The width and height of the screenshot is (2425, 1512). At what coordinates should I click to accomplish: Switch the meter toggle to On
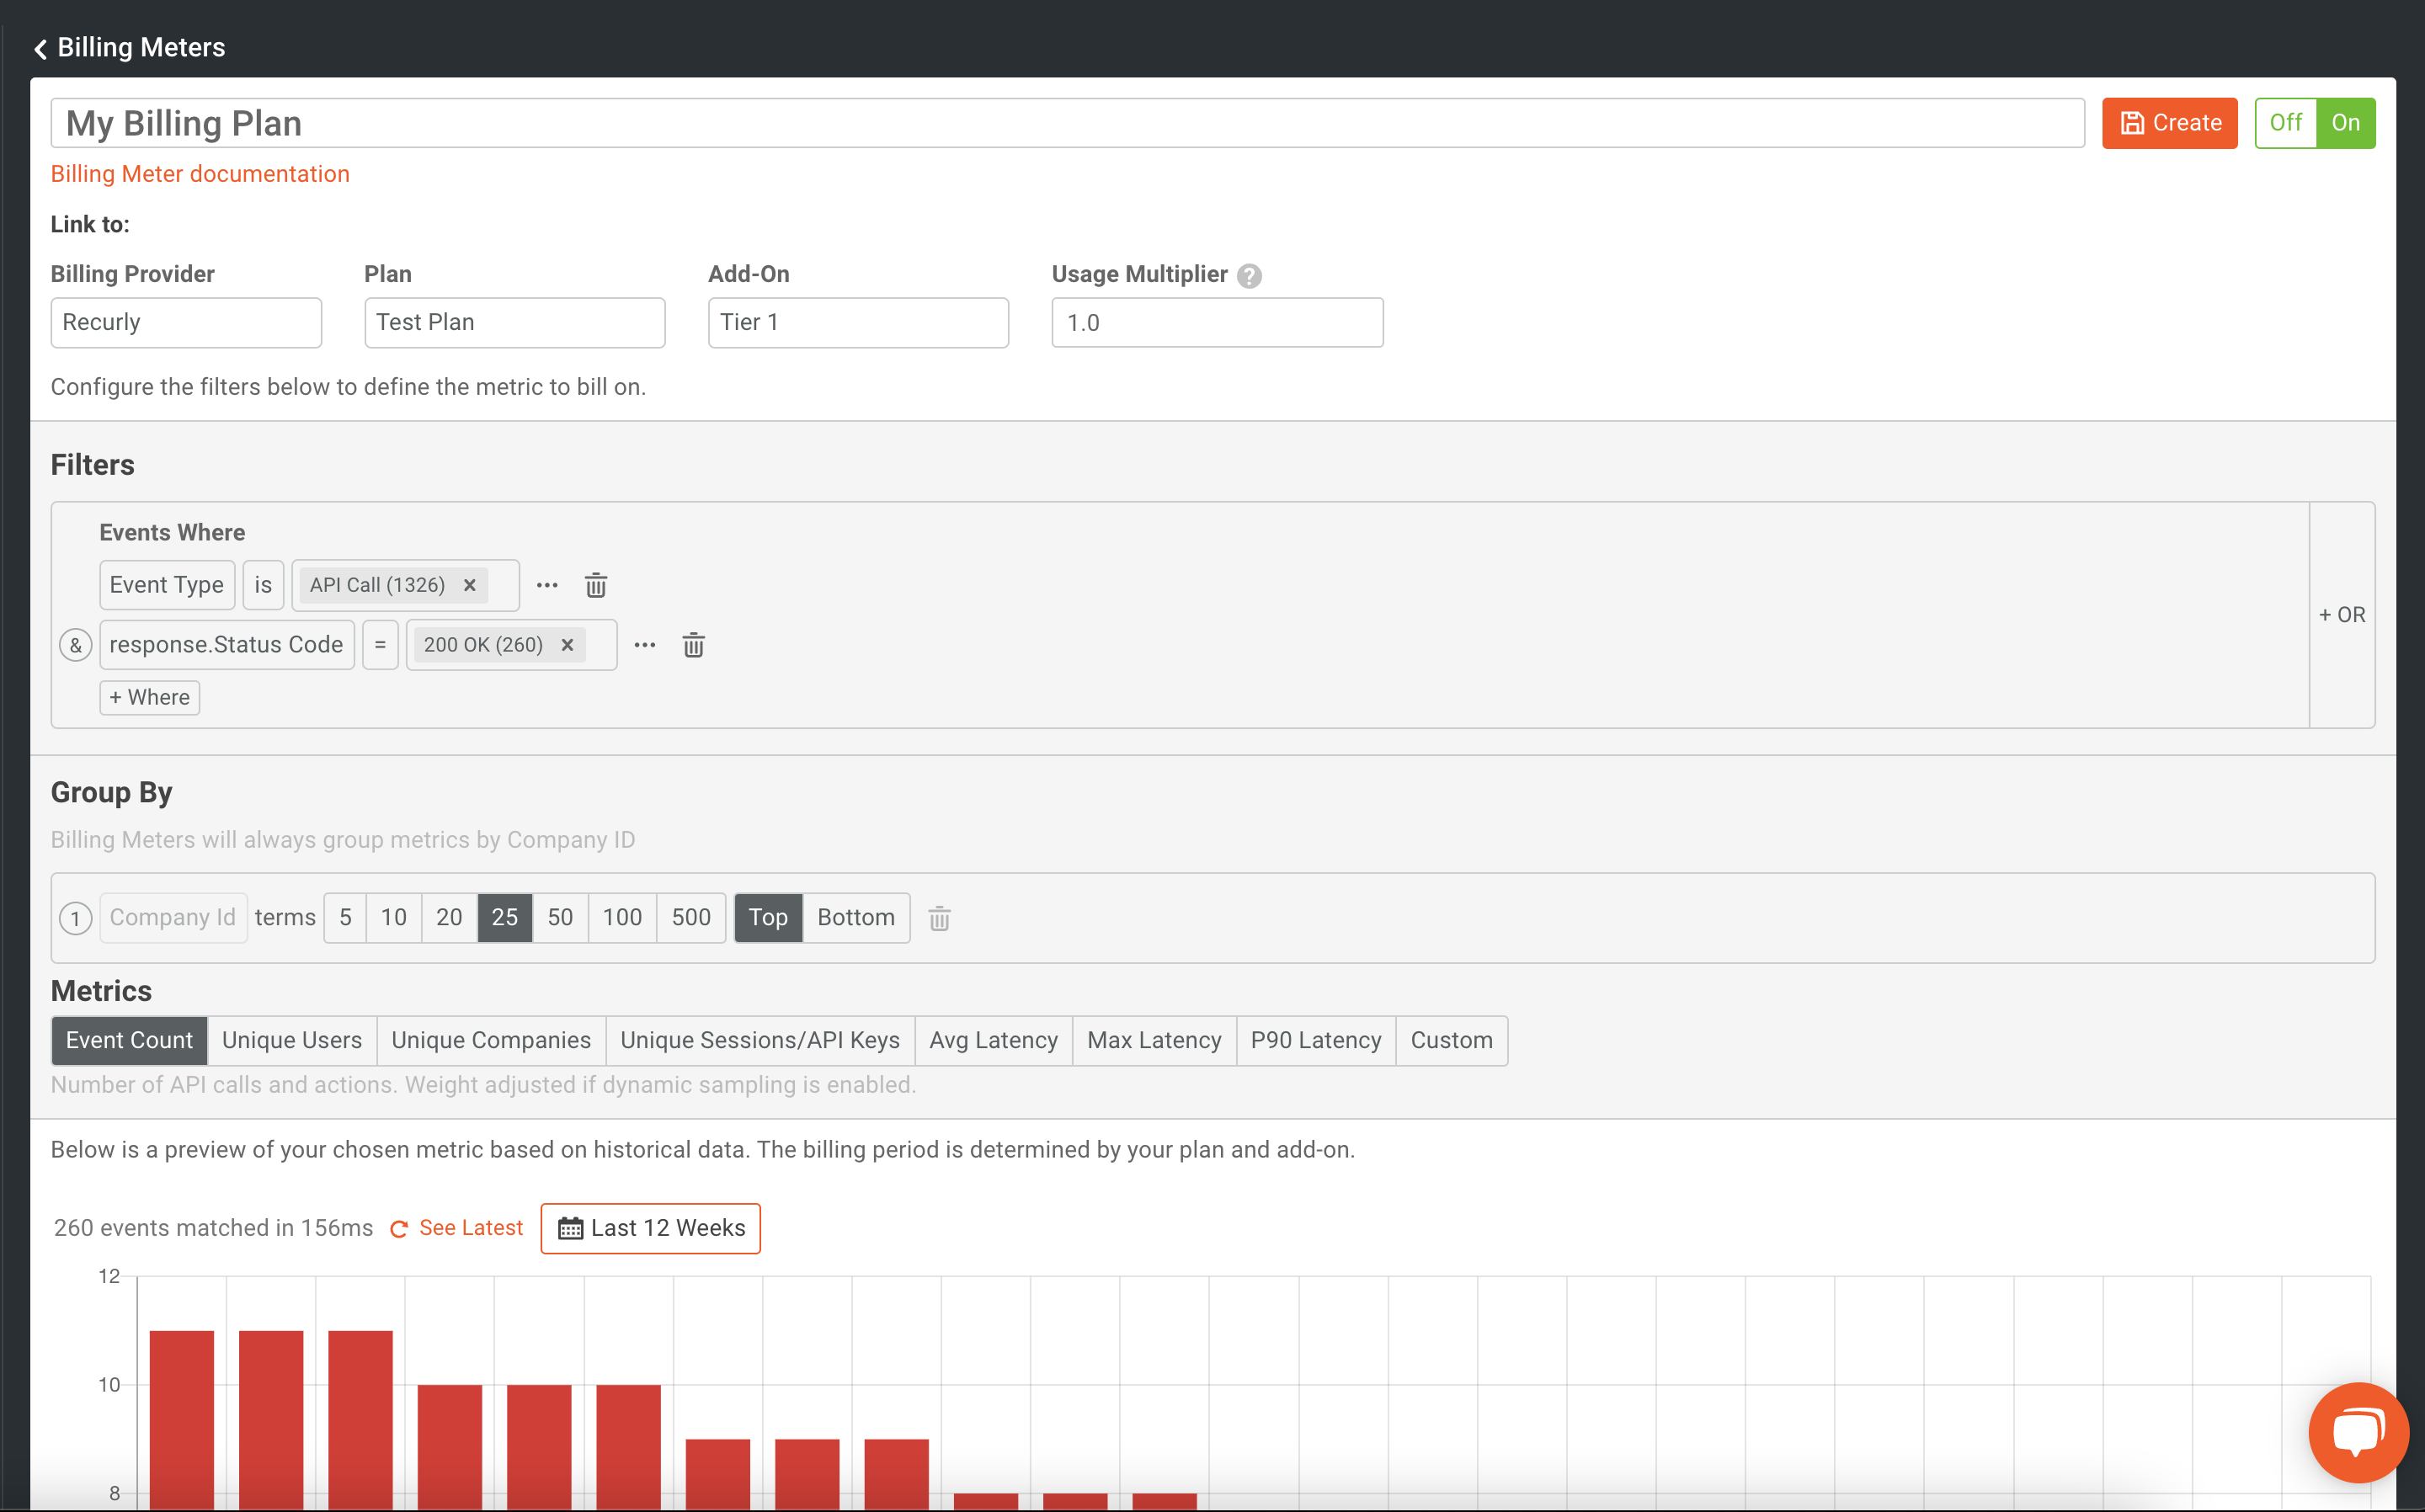pos(2346,123)
